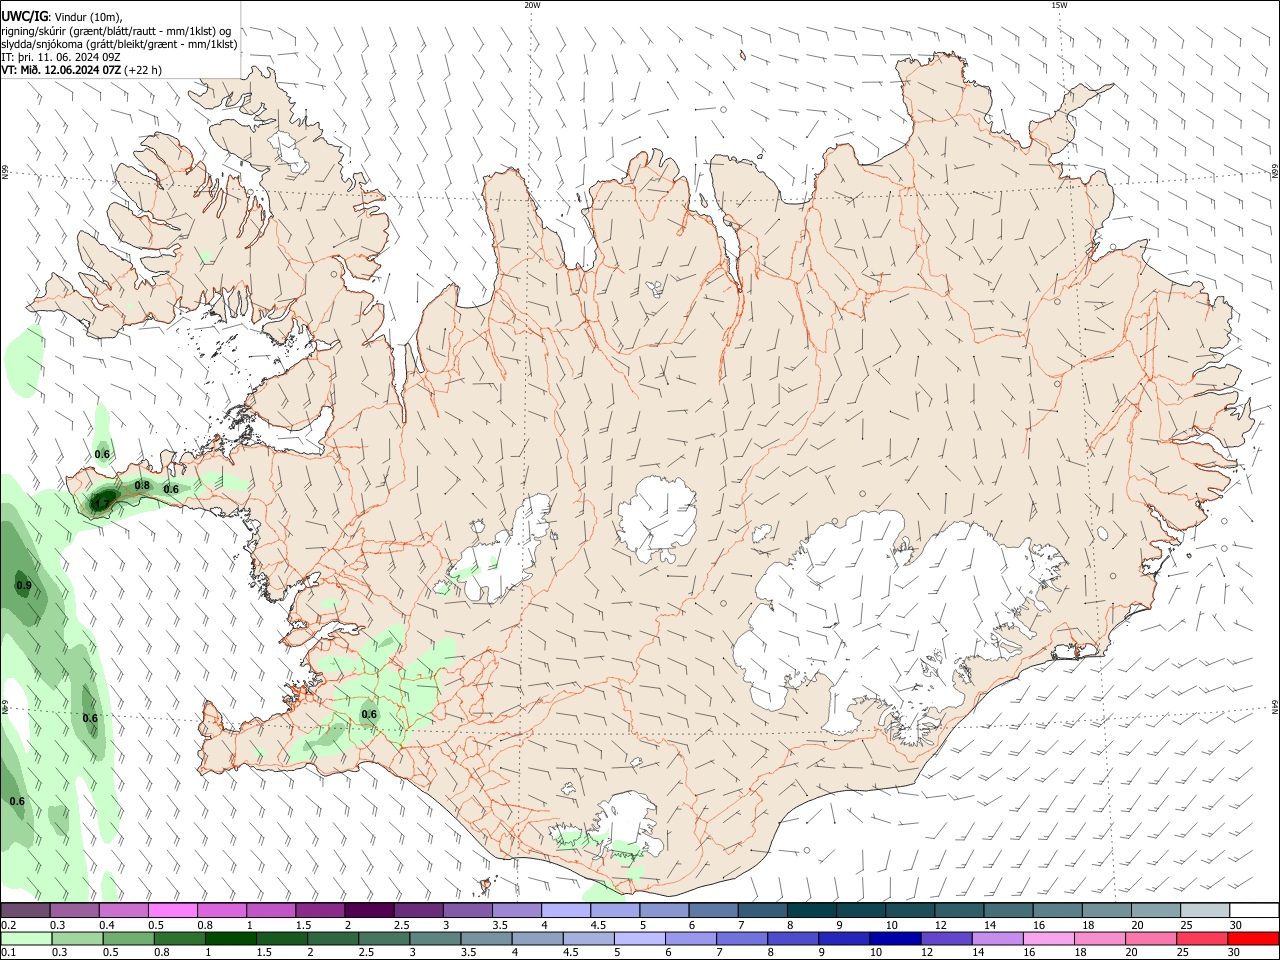Screen dimensions: 1280x960
Task: Pick the light grey 25 snow scale swatch
Action: (1205, 911)
